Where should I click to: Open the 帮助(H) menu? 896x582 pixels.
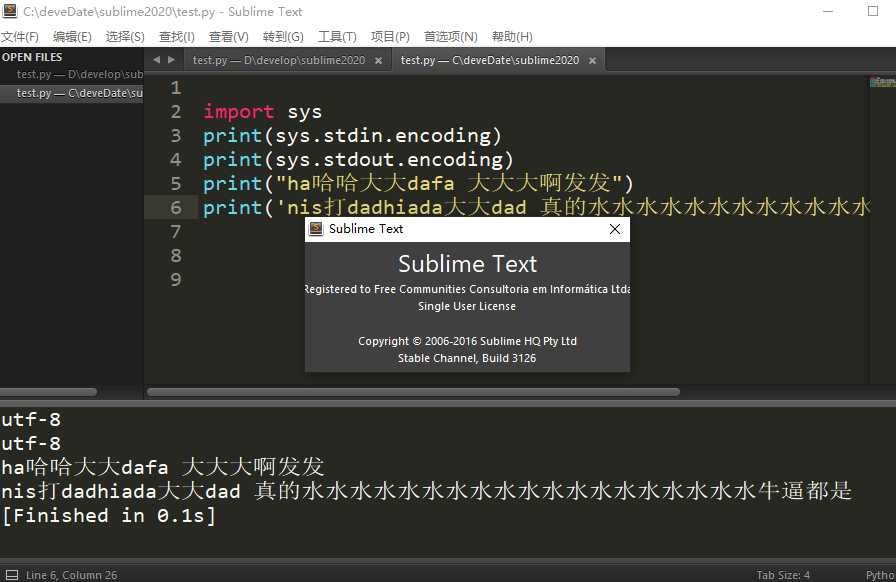pyautogui.click(x=512, y=37)
